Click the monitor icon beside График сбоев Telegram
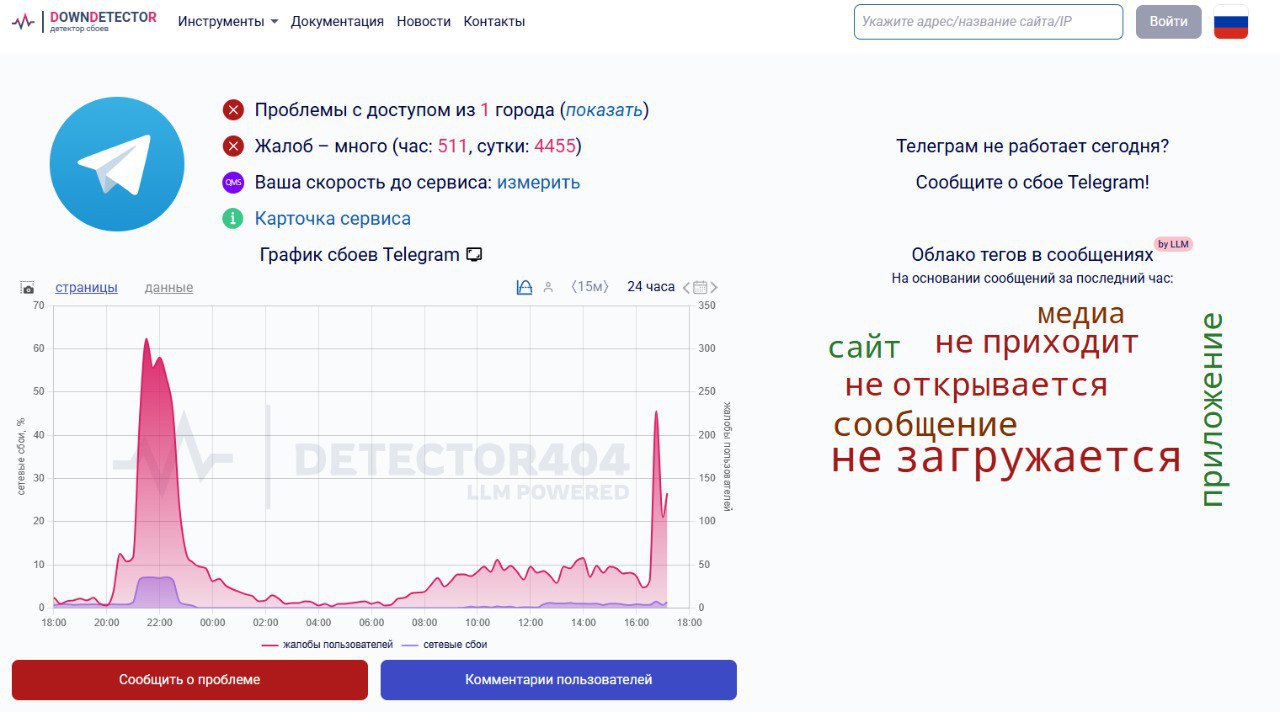 click(474, 255)
